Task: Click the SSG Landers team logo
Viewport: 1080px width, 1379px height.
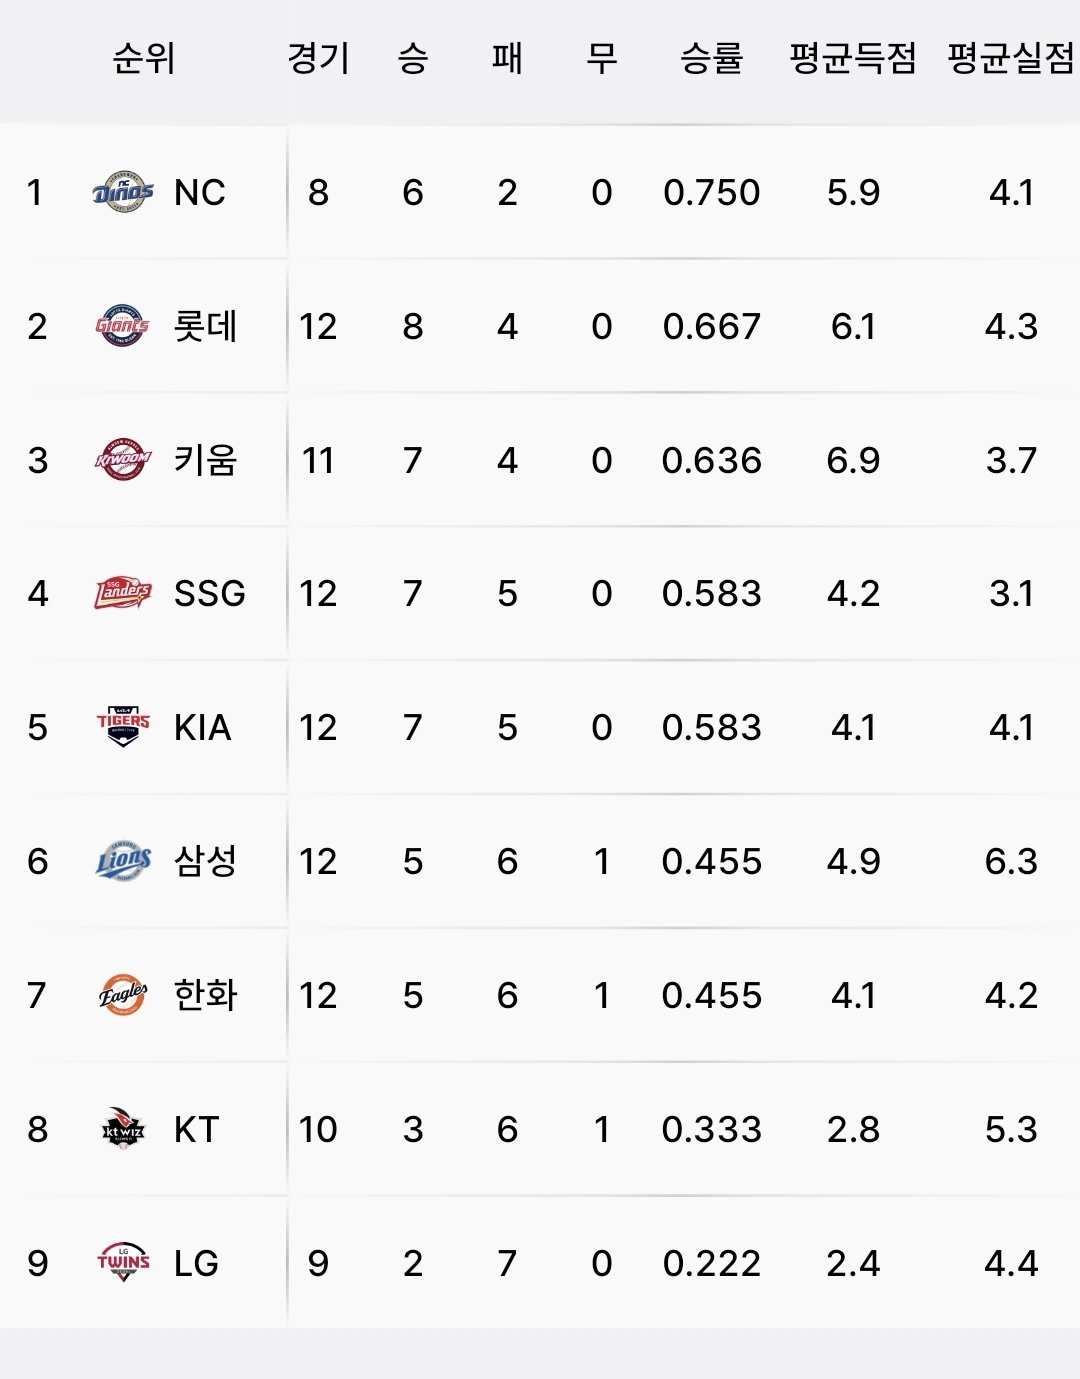Action: coord(123,593)
